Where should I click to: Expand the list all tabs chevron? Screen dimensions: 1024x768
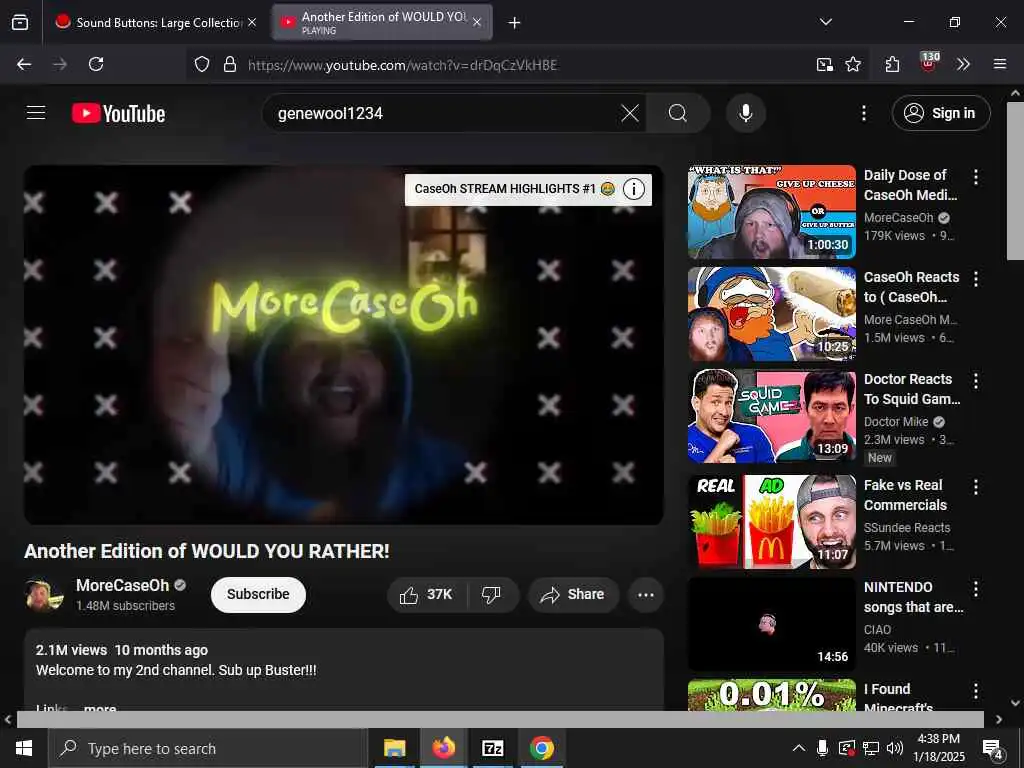pyautogui.click(x=825, y=22)
